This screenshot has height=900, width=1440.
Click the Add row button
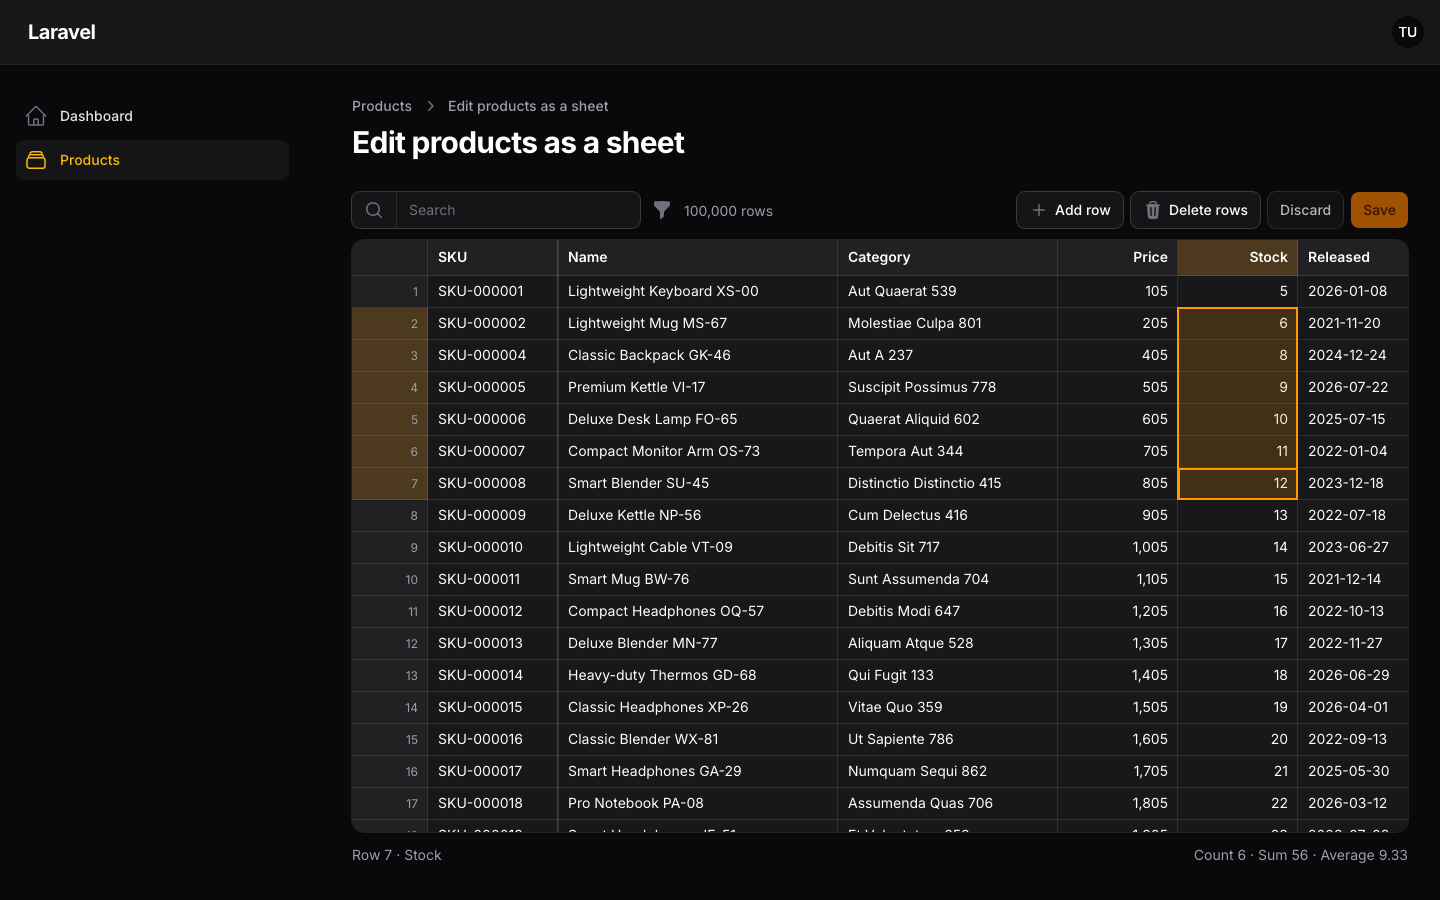click(x=1070, y=210)
